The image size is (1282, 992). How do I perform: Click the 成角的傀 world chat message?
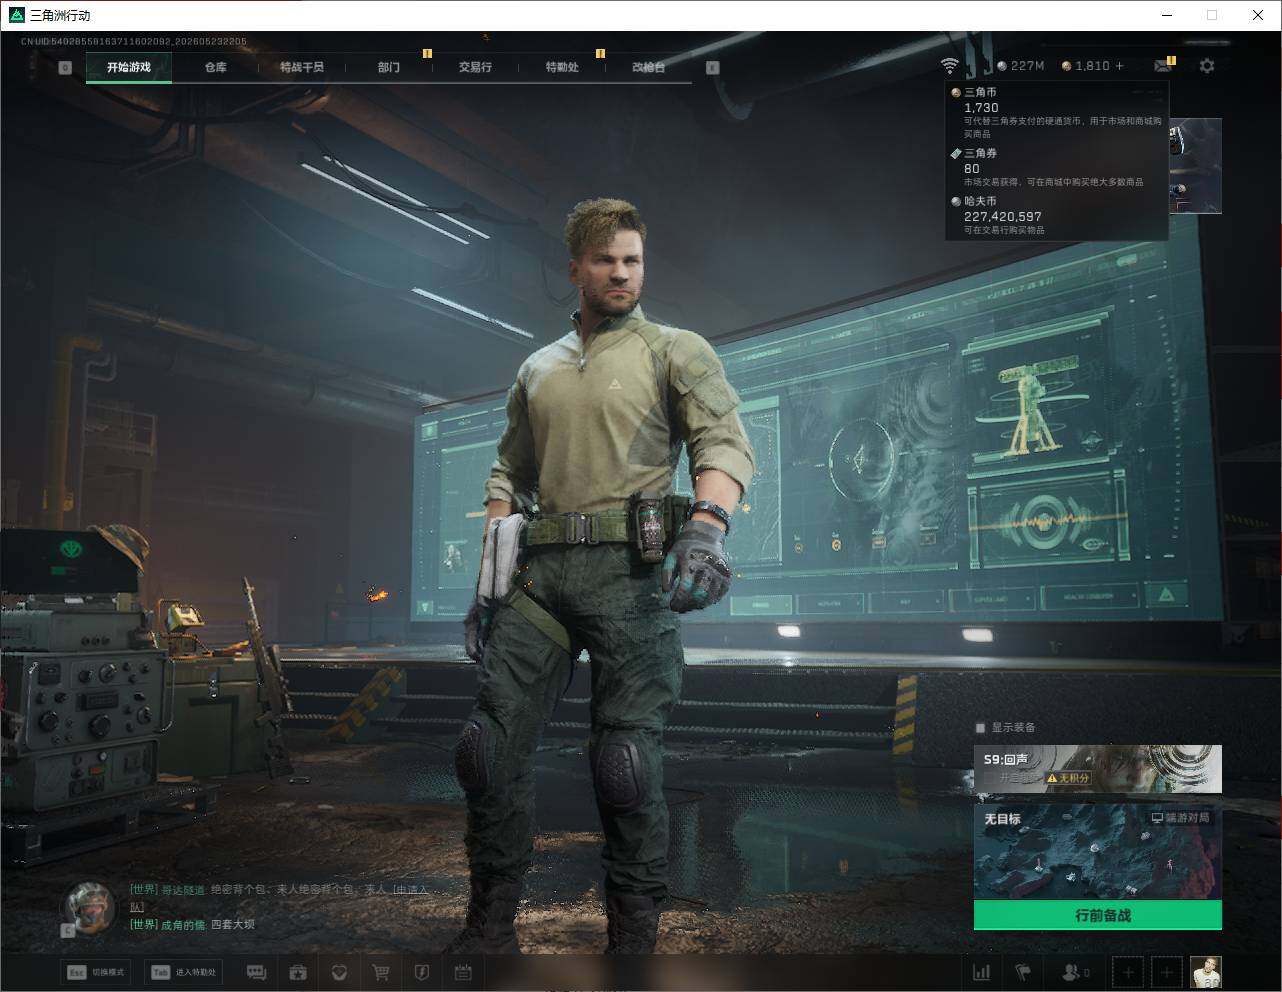point(193,925)
